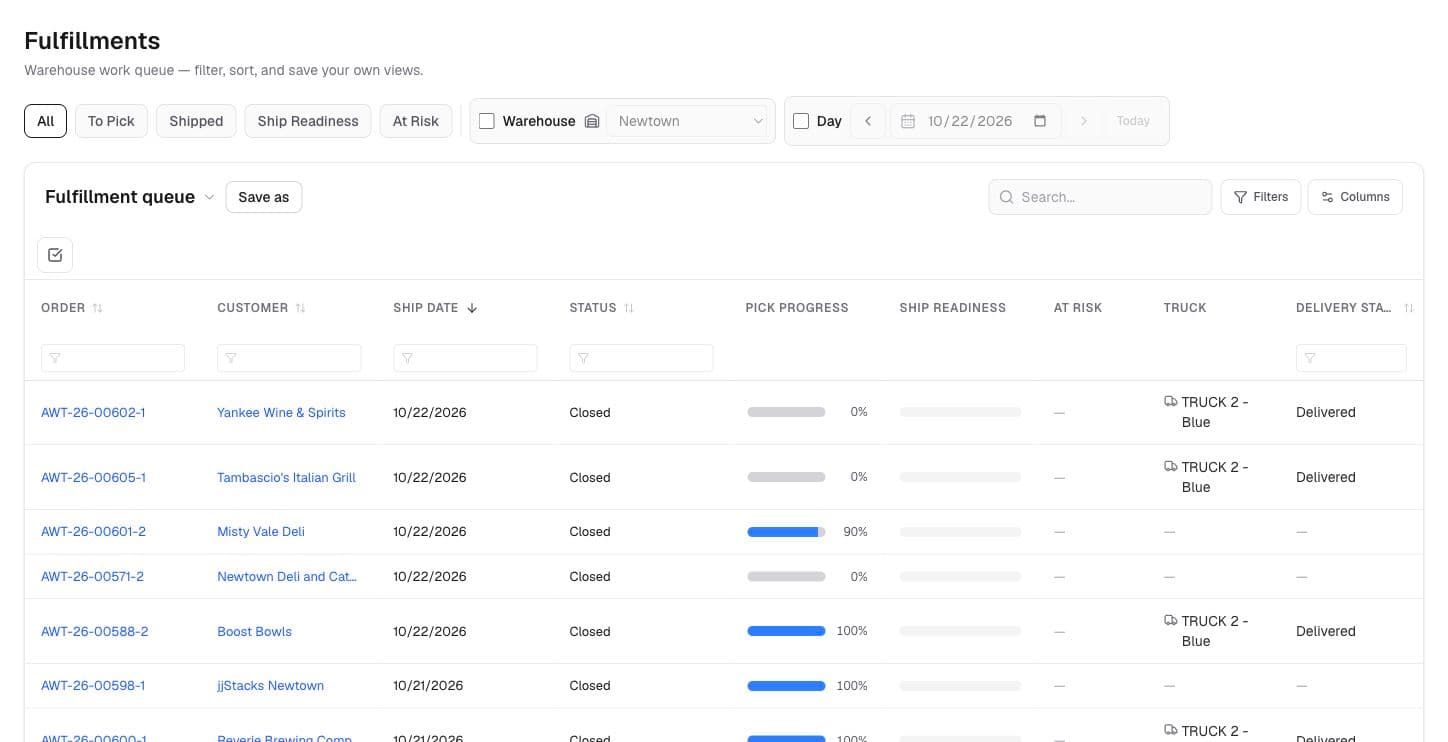
Task: Click pick progress bar for AWT-26-00588-2
Action: (786, 631)
